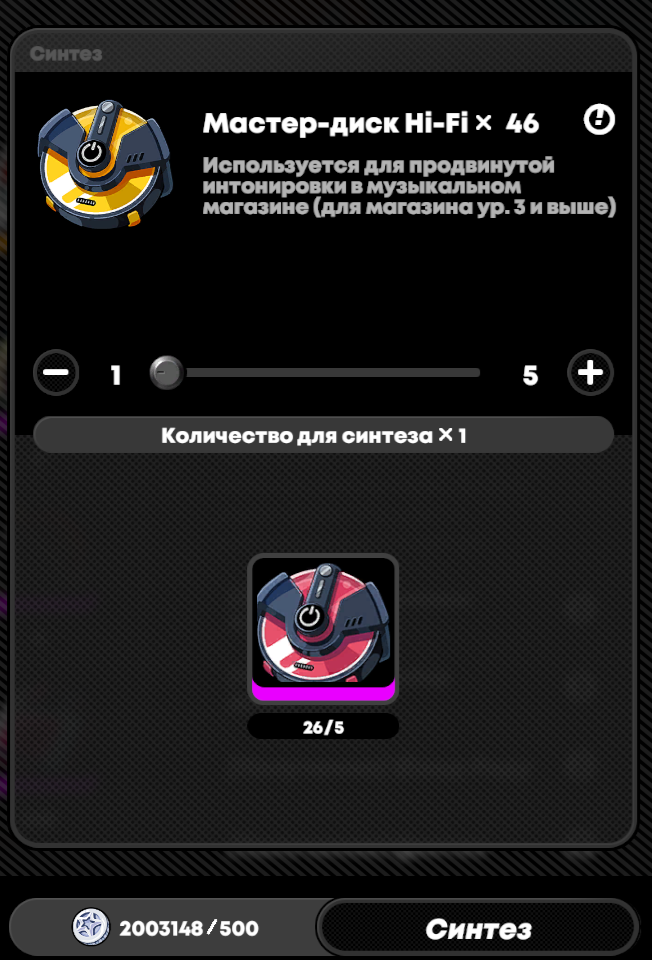Viewport: 652px width, 960px height.
Task: Tap the yellow Hi-Fi master disc icon
Action: (x=105, y=164)
